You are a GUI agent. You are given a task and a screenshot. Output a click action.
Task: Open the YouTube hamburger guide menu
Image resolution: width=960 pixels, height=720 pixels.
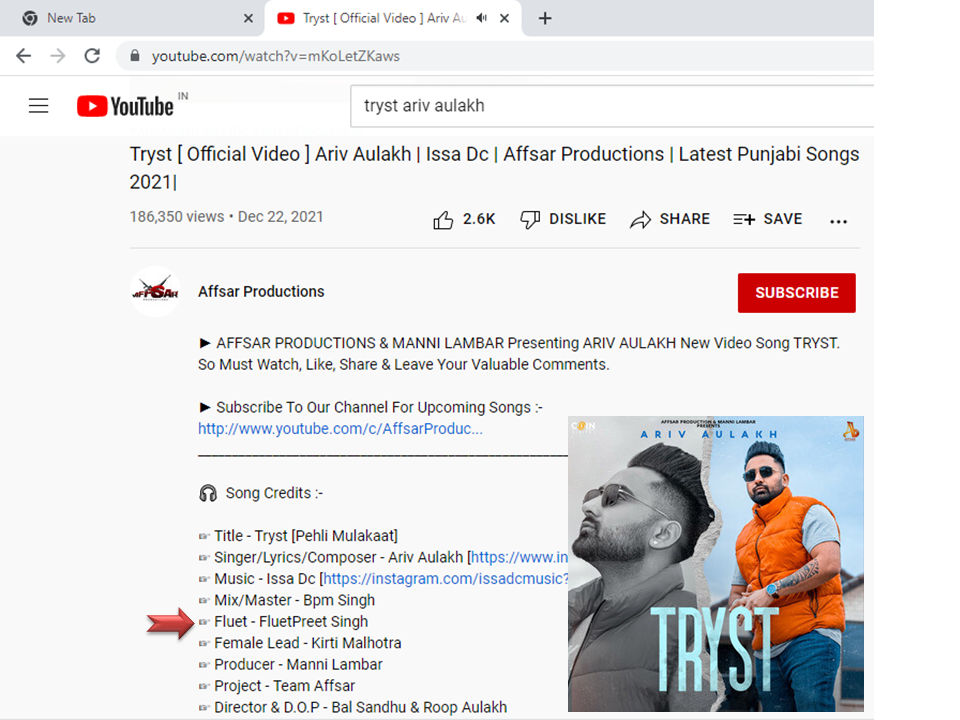click(38, 106)
